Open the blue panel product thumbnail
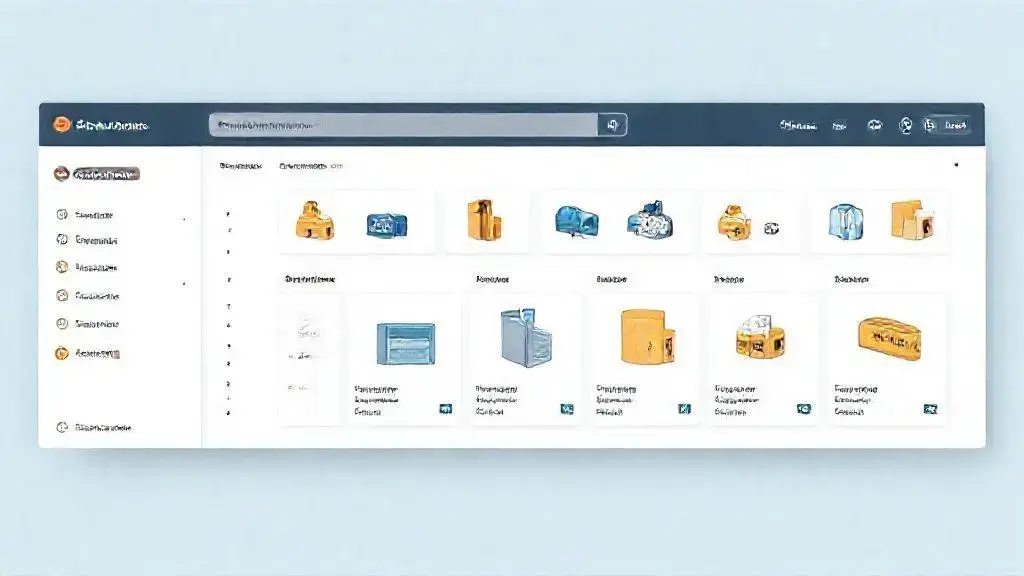This screenshot has height=576, width=1024. 405,342
